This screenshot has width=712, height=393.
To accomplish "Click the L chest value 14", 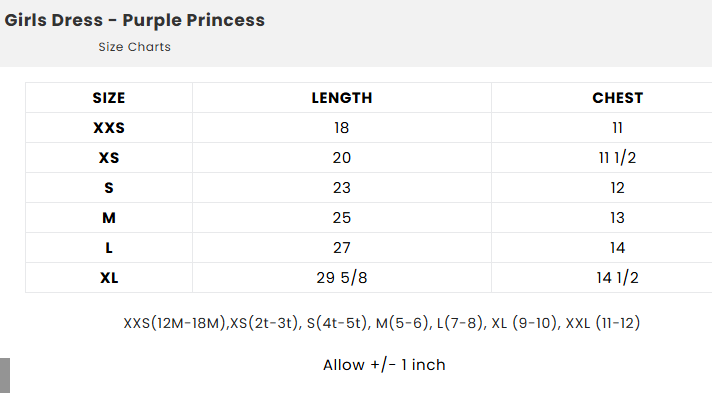I will [618, 248].
